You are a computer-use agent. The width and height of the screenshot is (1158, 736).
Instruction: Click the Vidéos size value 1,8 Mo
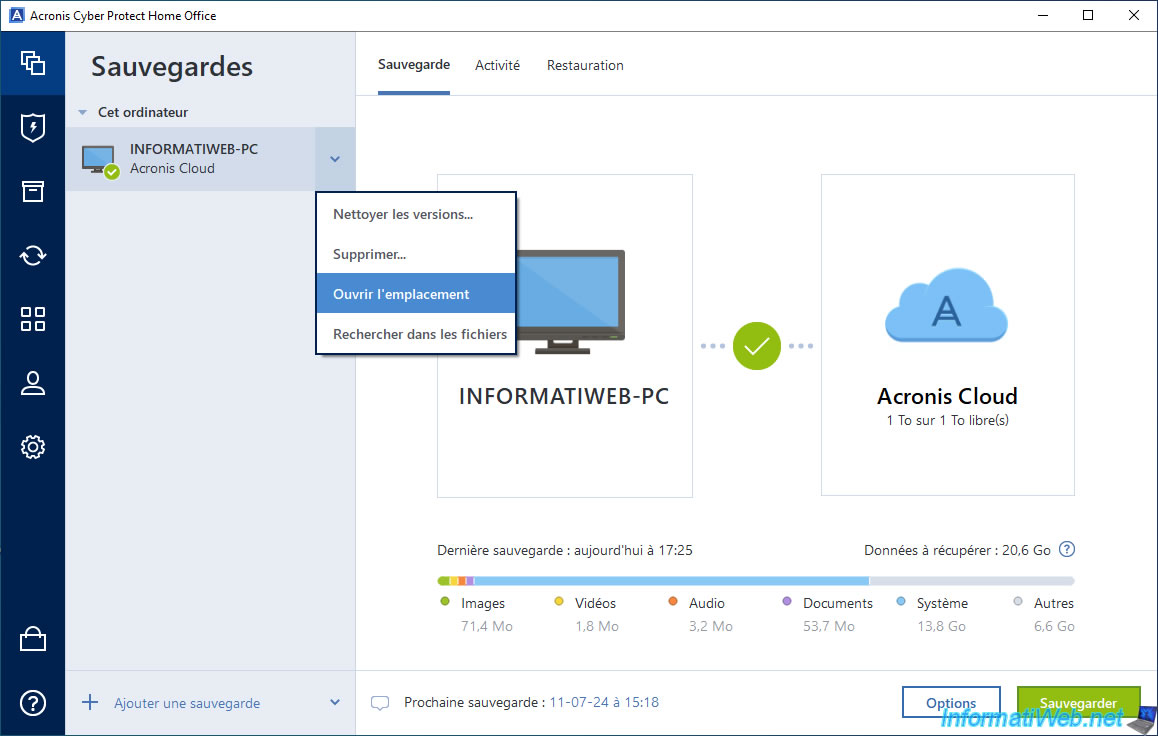click(597, 626)
